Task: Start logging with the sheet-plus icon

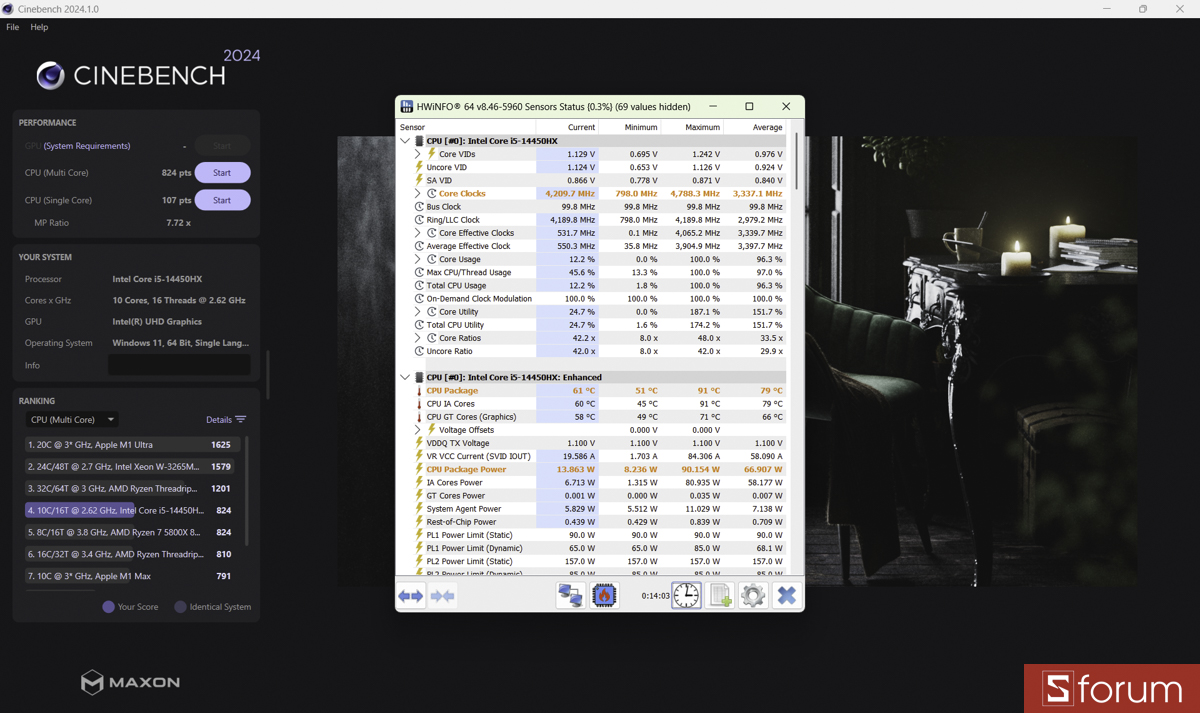Action: pyautogui.click(x=720, y=596)
